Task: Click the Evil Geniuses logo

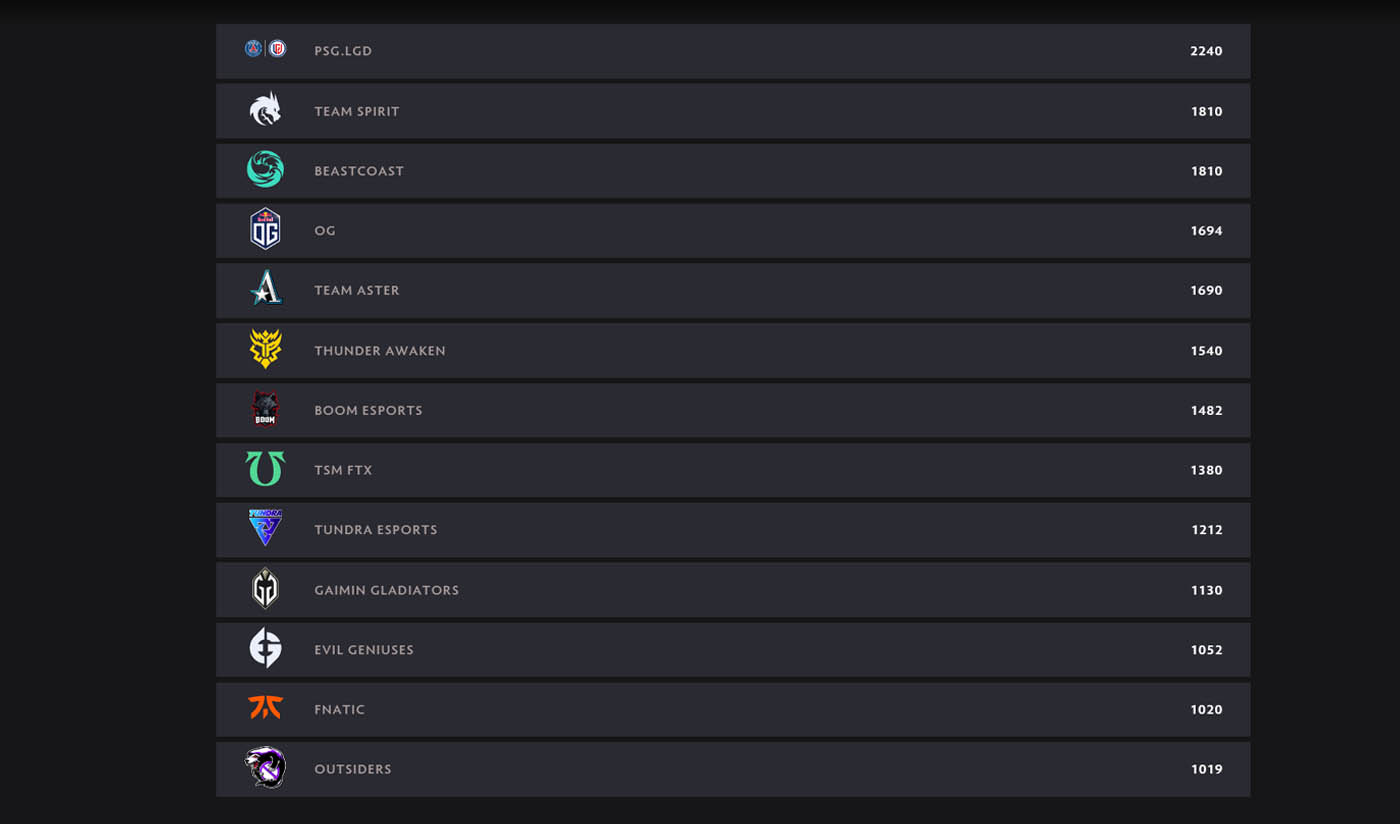Action: 265,648
